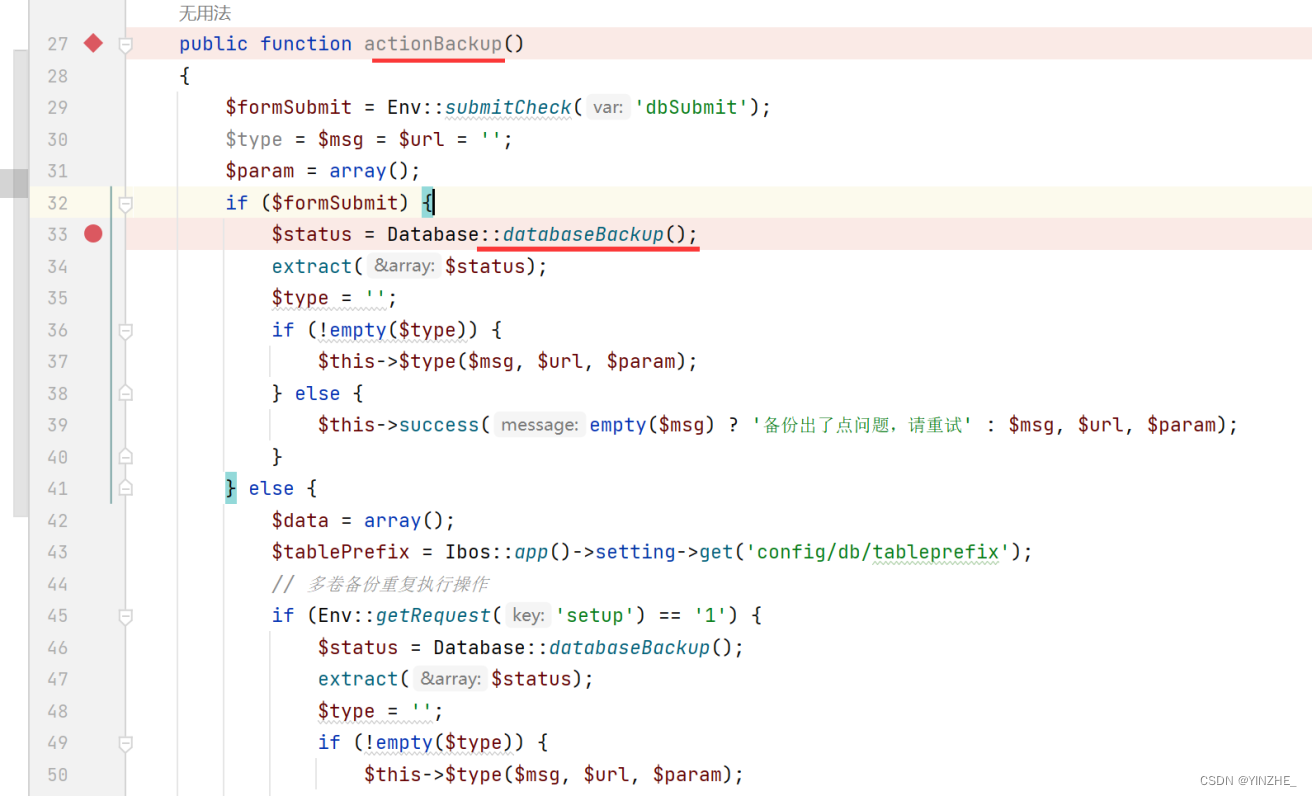Click line number 30 in the gutter
The image size is (1312, 796).
(58, 139)
